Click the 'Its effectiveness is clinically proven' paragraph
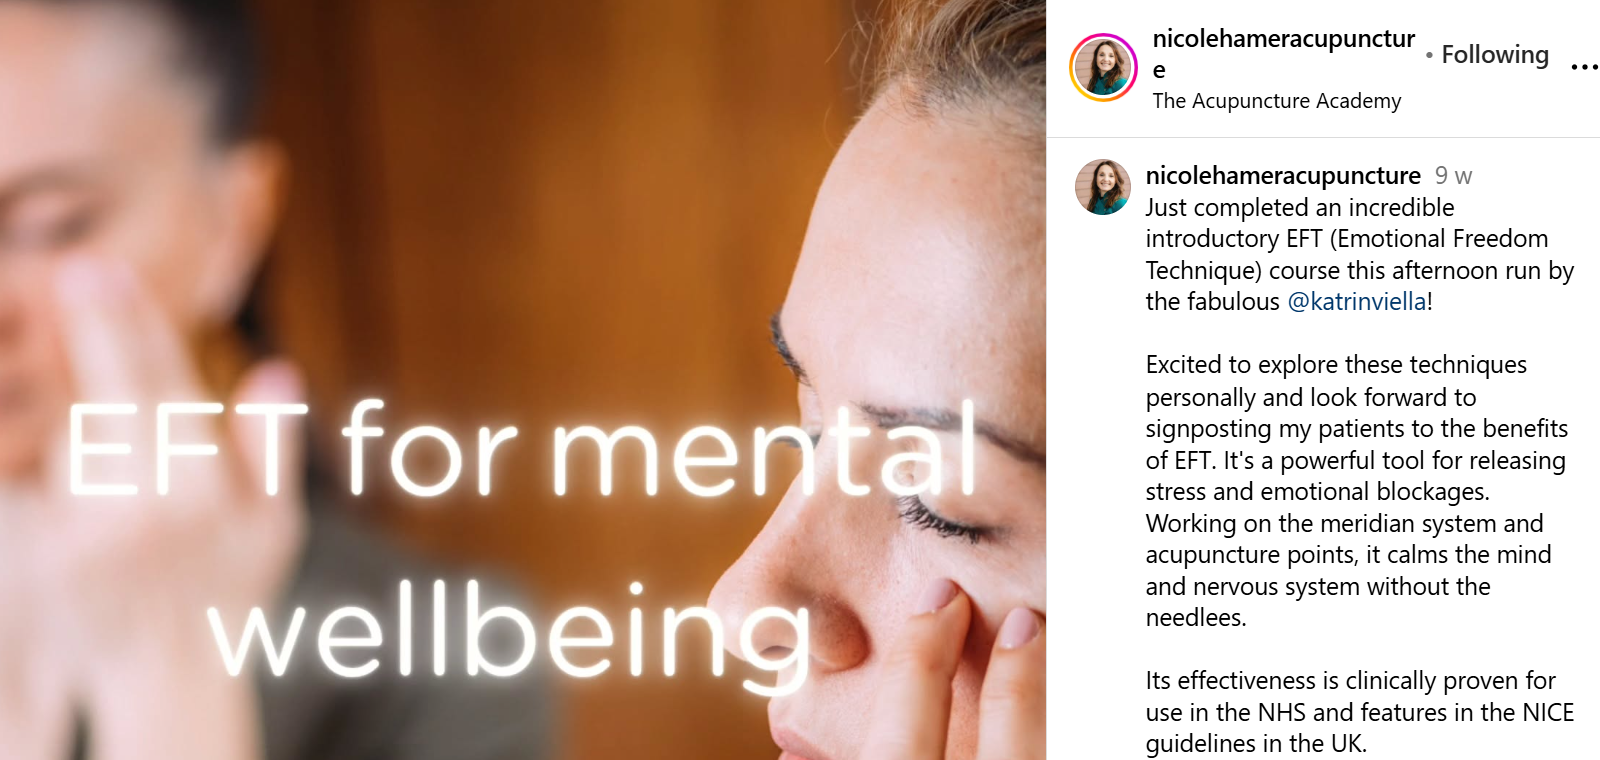This screenshot has width=1600, height=760. [x=1360, y=712]
